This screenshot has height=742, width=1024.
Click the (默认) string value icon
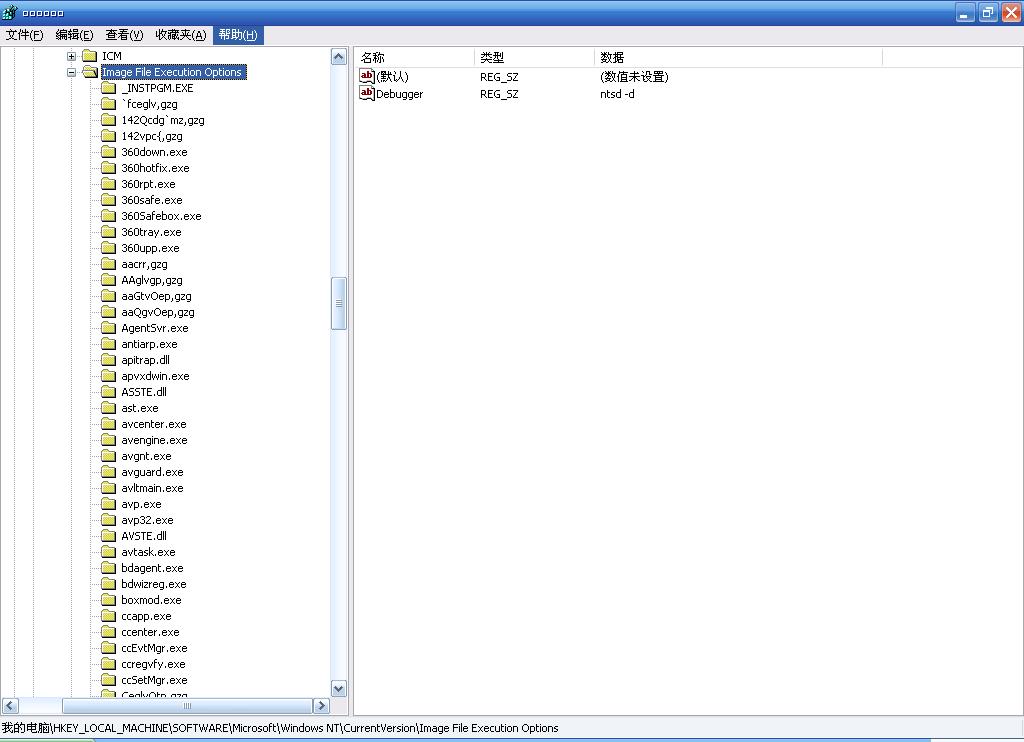(x=367, y=76)
